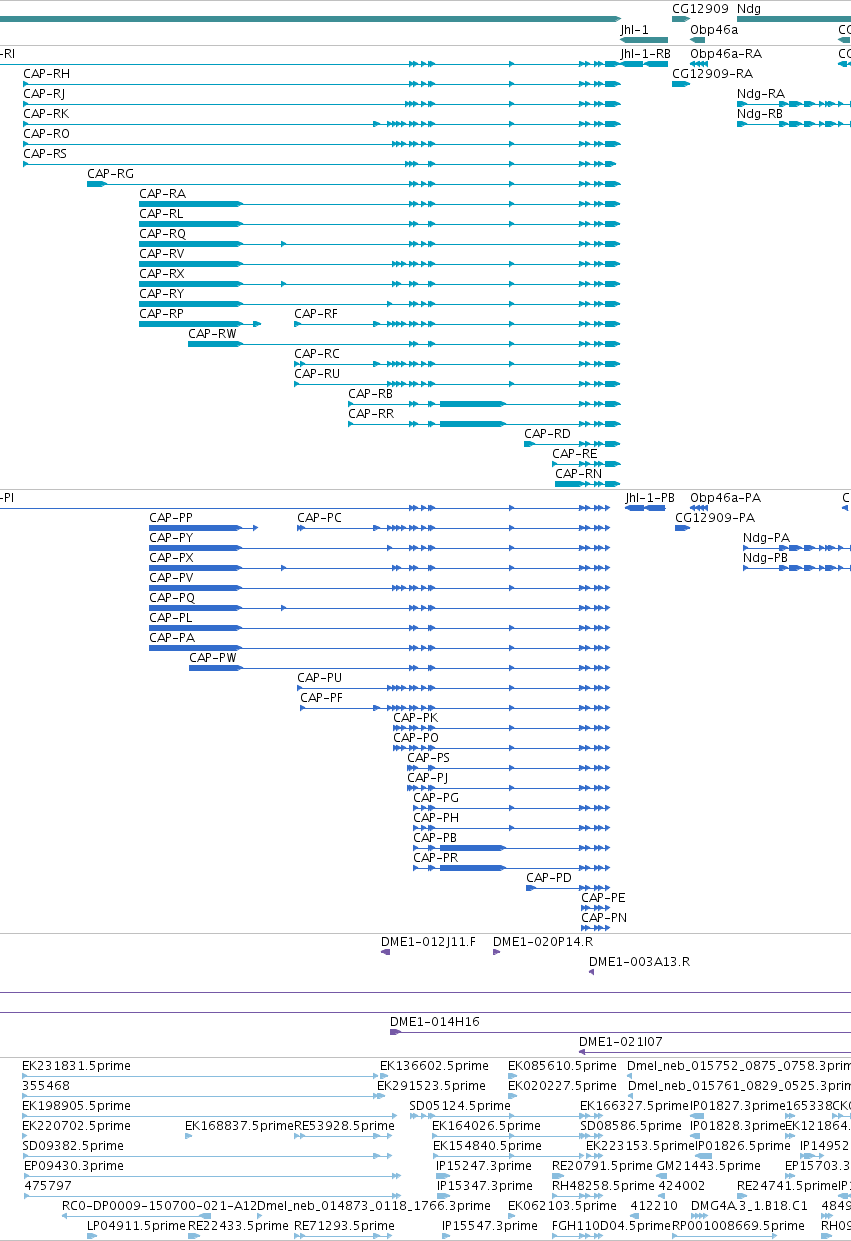Select the CAP-PW protein label
The width and height of the screenshot is (851, 1241).
[213, 658]
